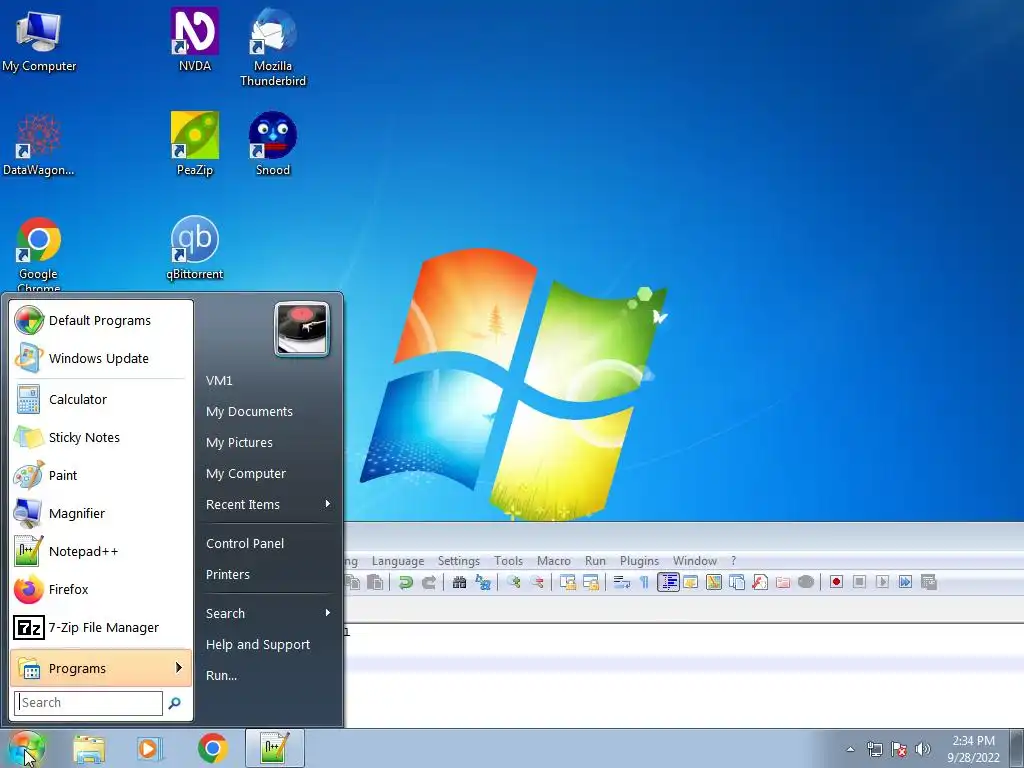Click Notepad++ user defined language icon
This screenshot has width=1024, height=768.
690,582
